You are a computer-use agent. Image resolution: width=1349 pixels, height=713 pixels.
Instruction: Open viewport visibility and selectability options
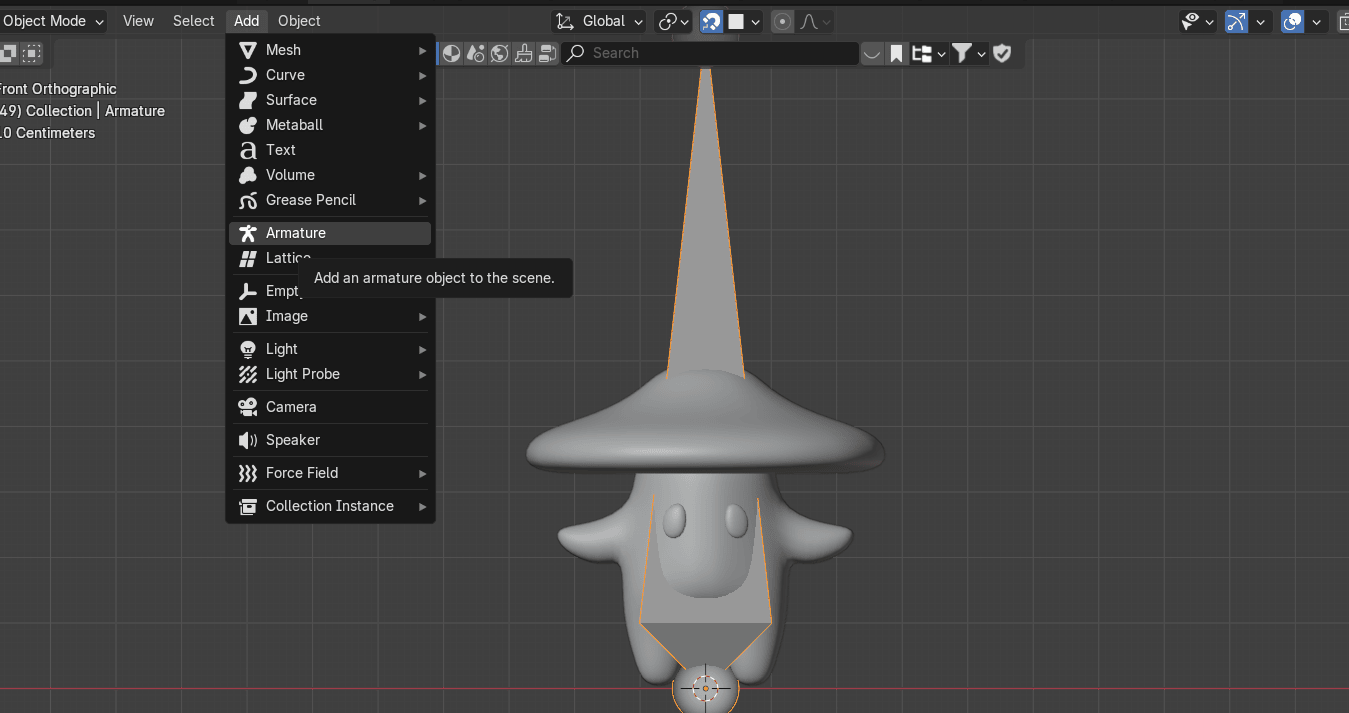(1196, 21)
